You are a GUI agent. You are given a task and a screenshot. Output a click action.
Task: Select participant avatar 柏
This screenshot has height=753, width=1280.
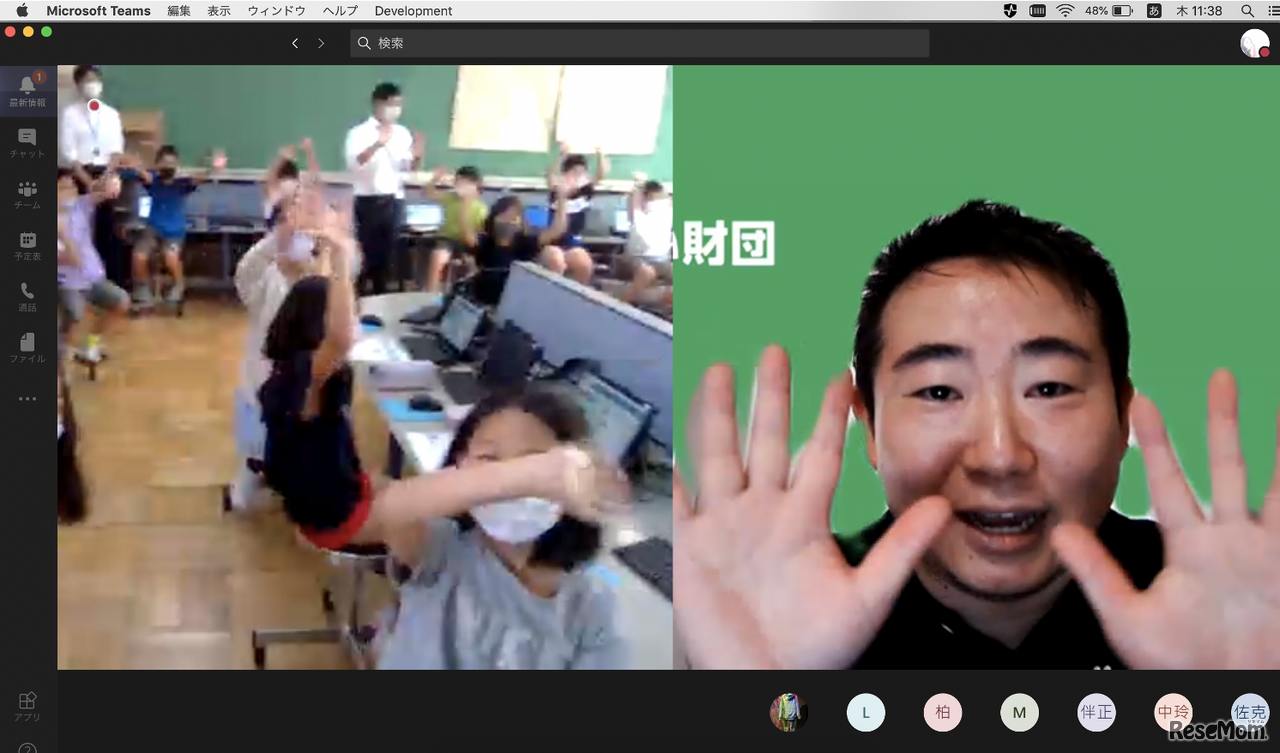tap(943, 713)
